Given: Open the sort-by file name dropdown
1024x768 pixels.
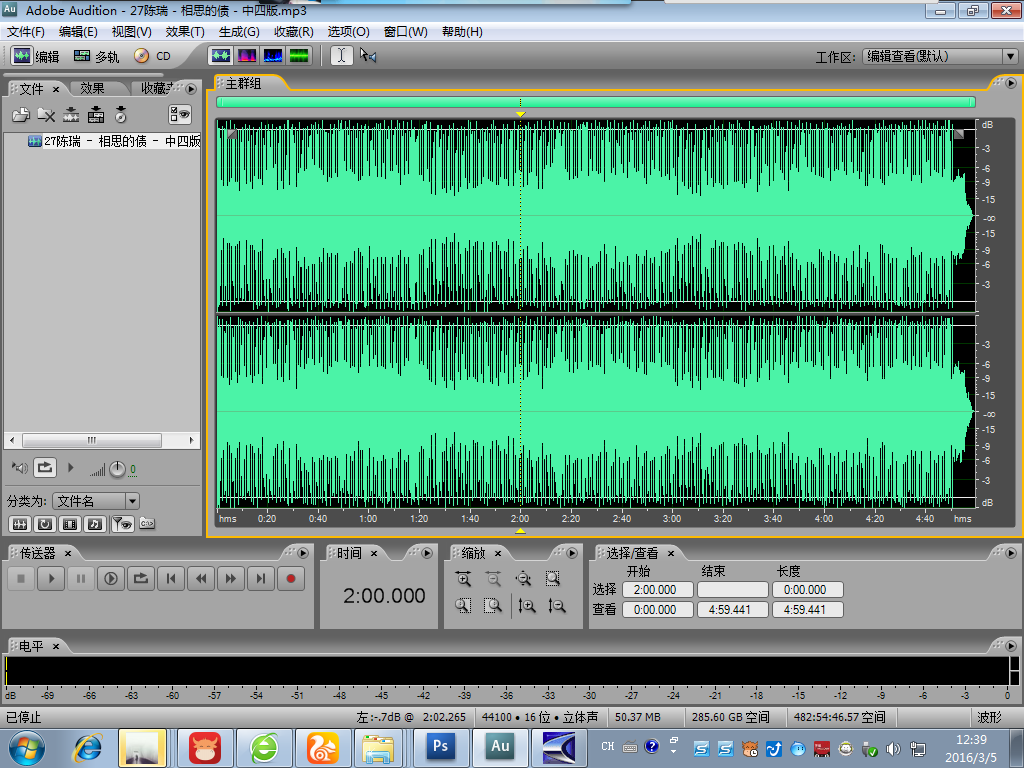Looking at the screenshot, I should [x=96, y=501].
